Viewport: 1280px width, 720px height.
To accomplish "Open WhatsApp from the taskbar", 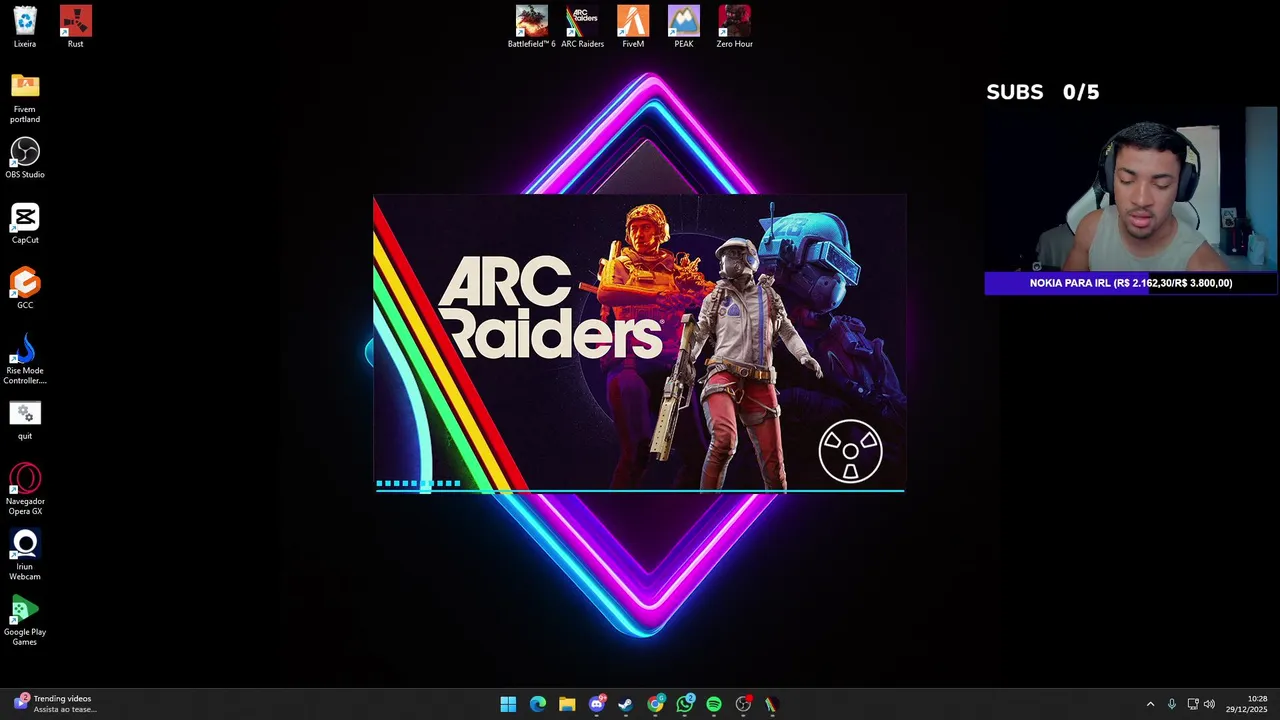I will tap(685, 704).
